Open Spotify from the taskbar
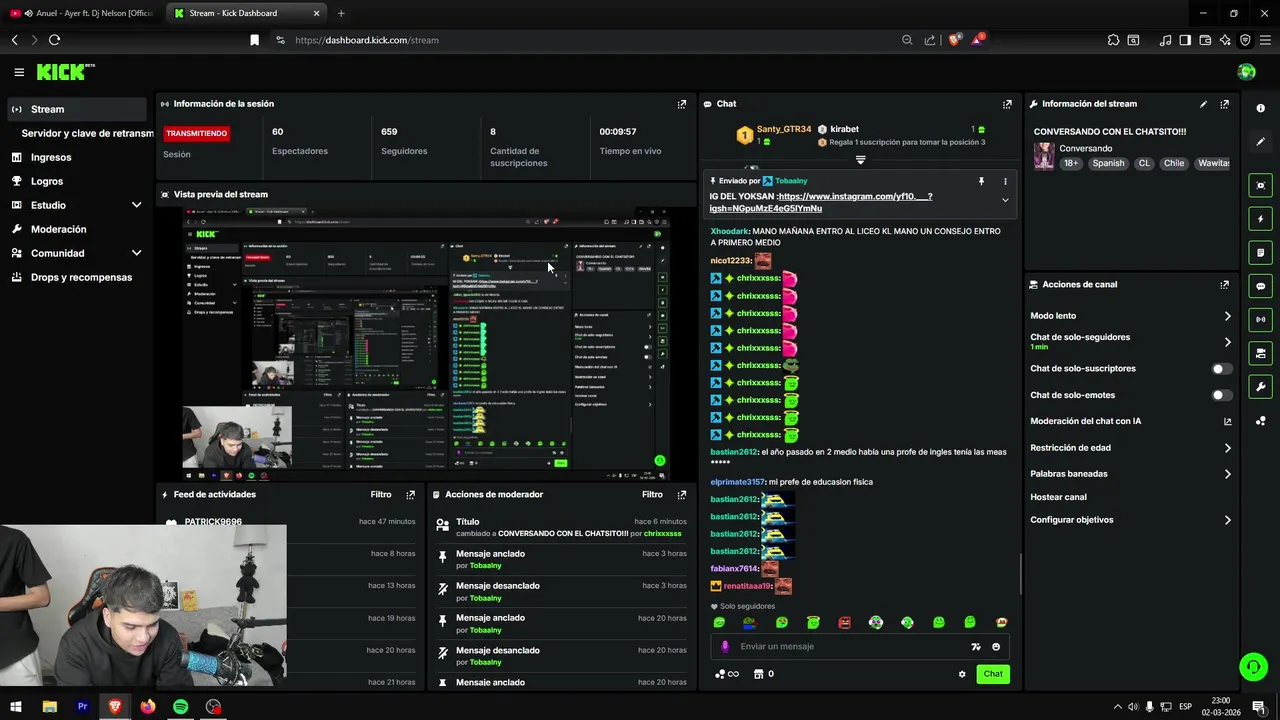The image size is (1280, 720). [x=181, y=706]
